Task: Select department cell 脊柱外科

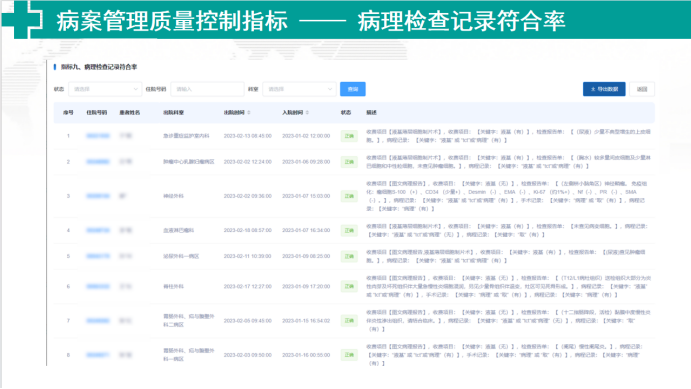Action: coord(173,286)
